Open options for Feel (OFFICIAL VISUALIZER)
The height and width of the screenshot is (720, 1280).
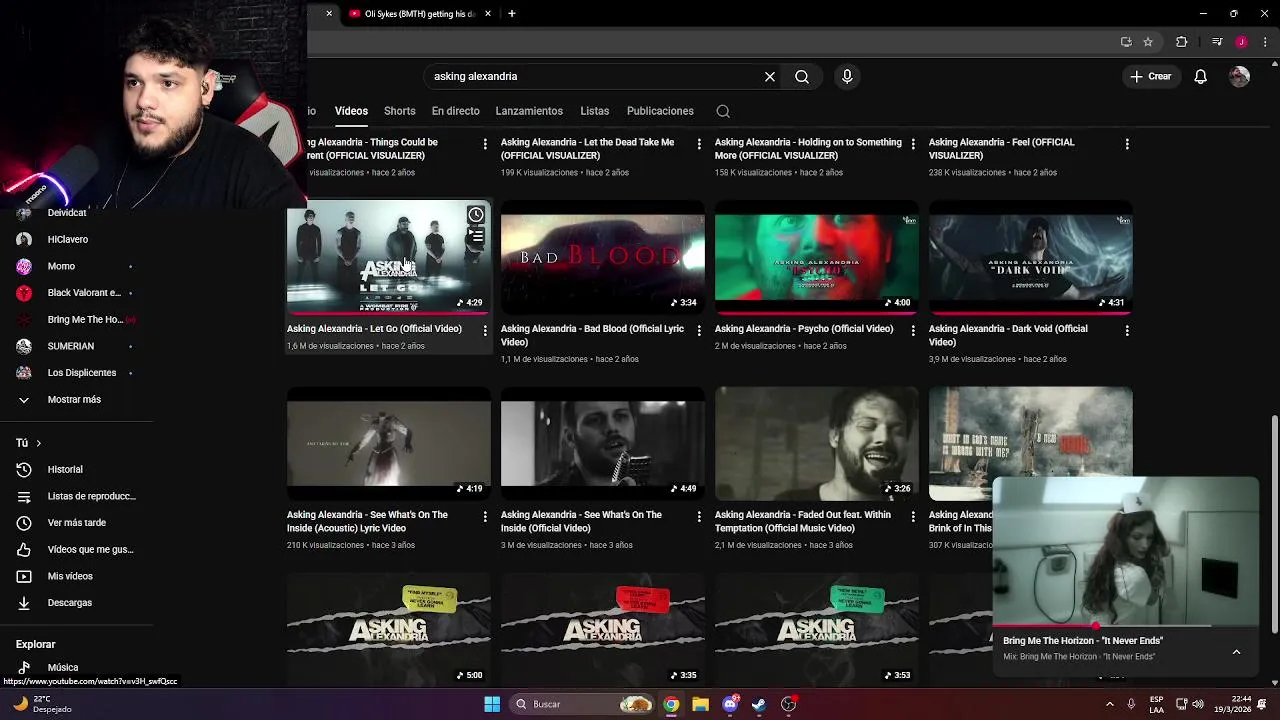pyautogui.click(x=1127, y=144)
